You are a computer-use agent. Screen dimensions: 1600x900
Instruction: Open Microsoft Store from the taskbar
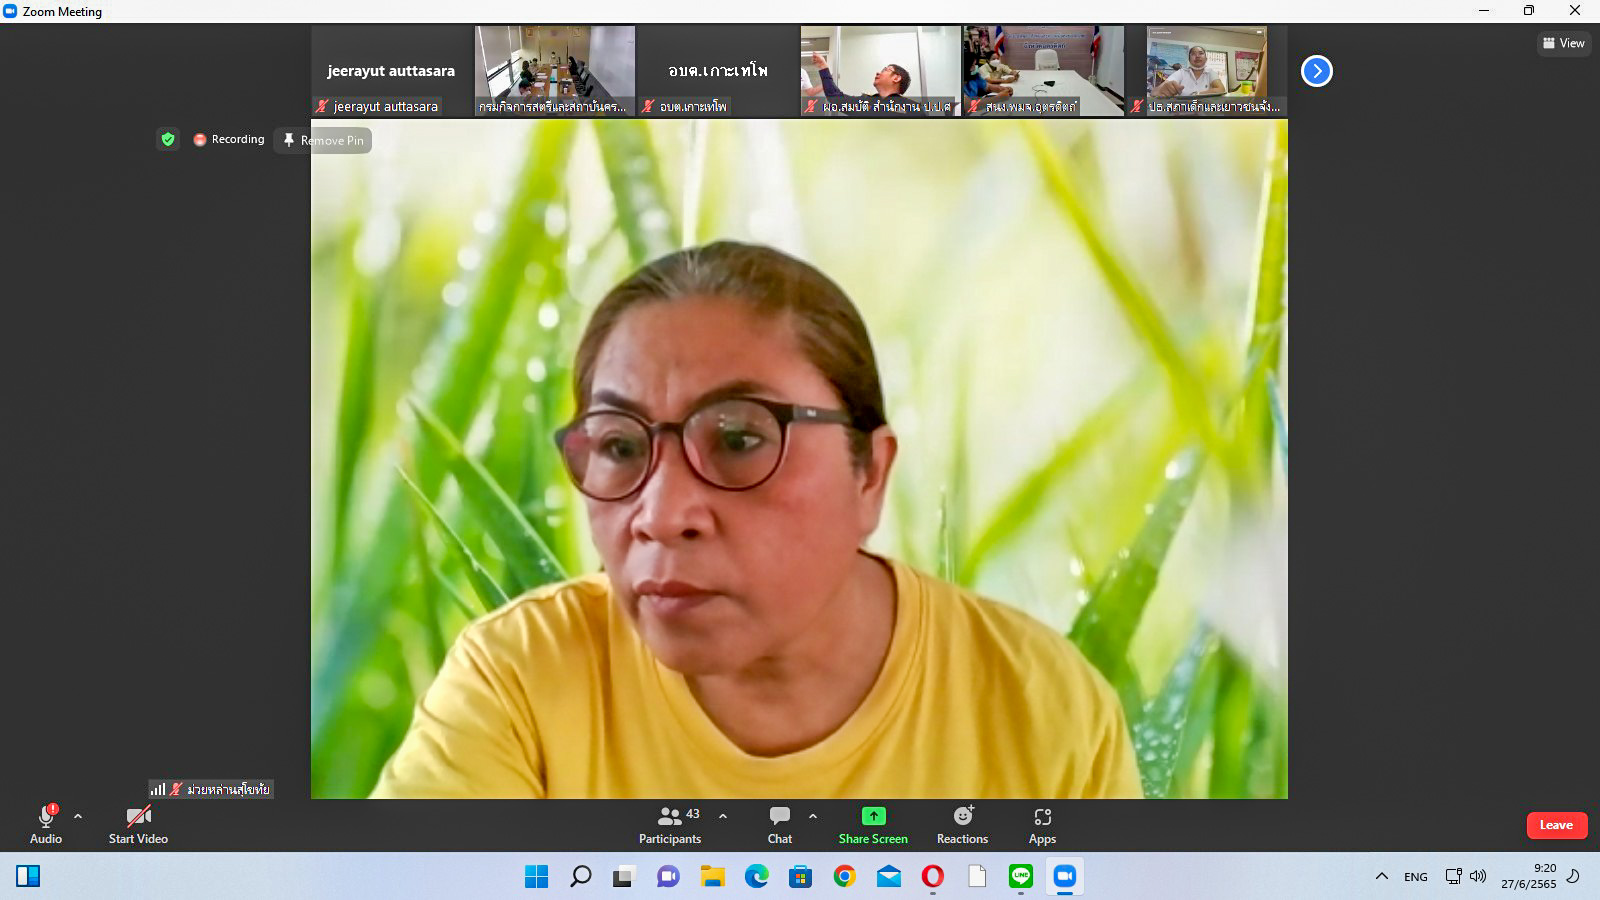pos(801,877)
